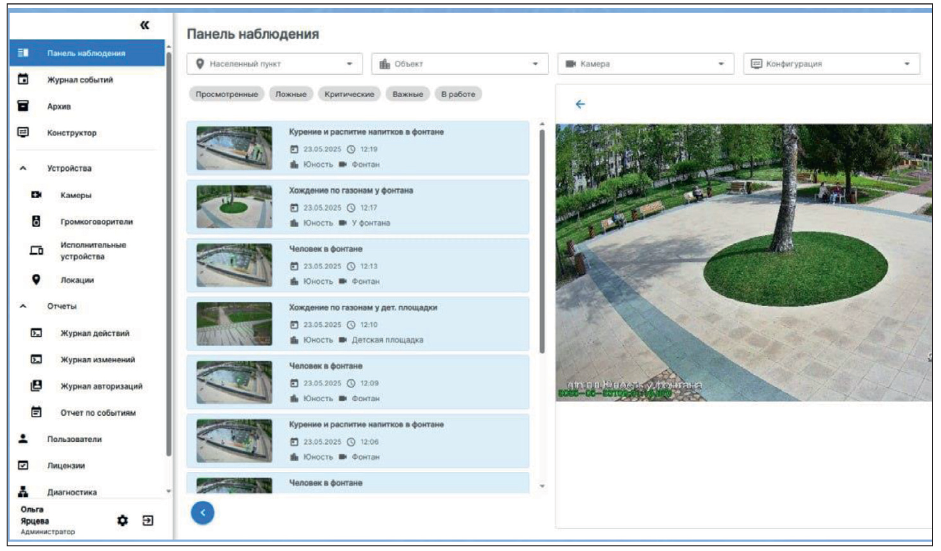941x551 pixels.
Task: Open the Хождение по газонам у фонтана thumbnail
Action: (x=234, y=207)
